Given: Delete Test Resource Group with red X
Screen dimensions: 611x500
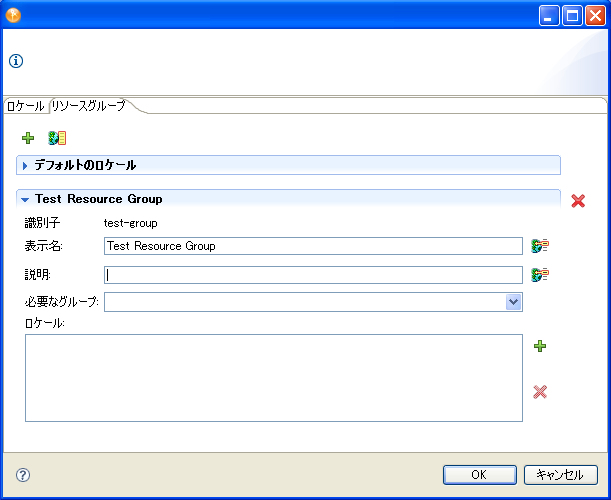Looking at the screenshot, I should pos(578,201).
